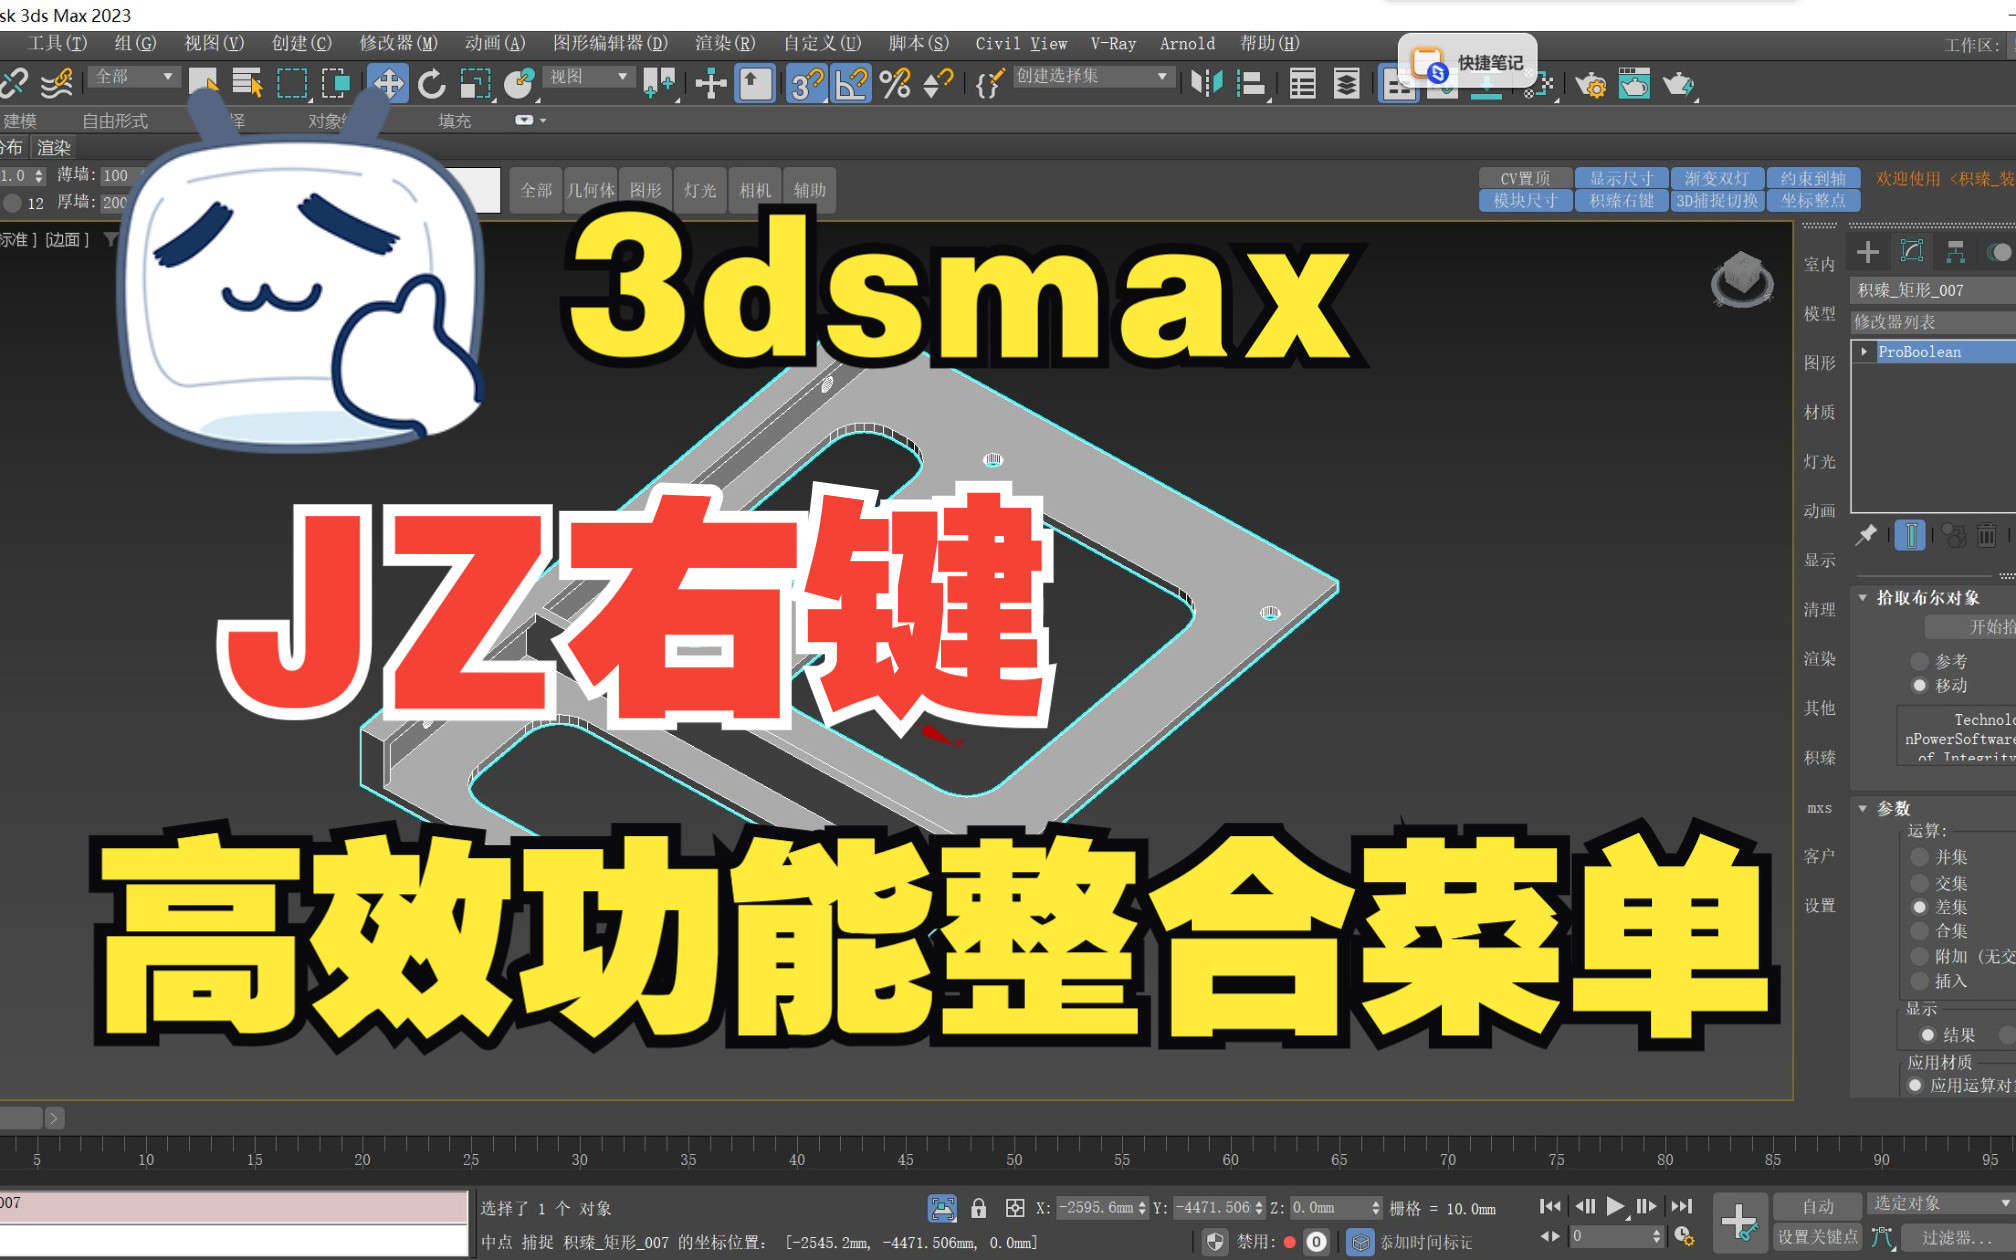Click the Align tool icon
The height and width of the screenshot is (1260, 2016).
(1251, 84)
